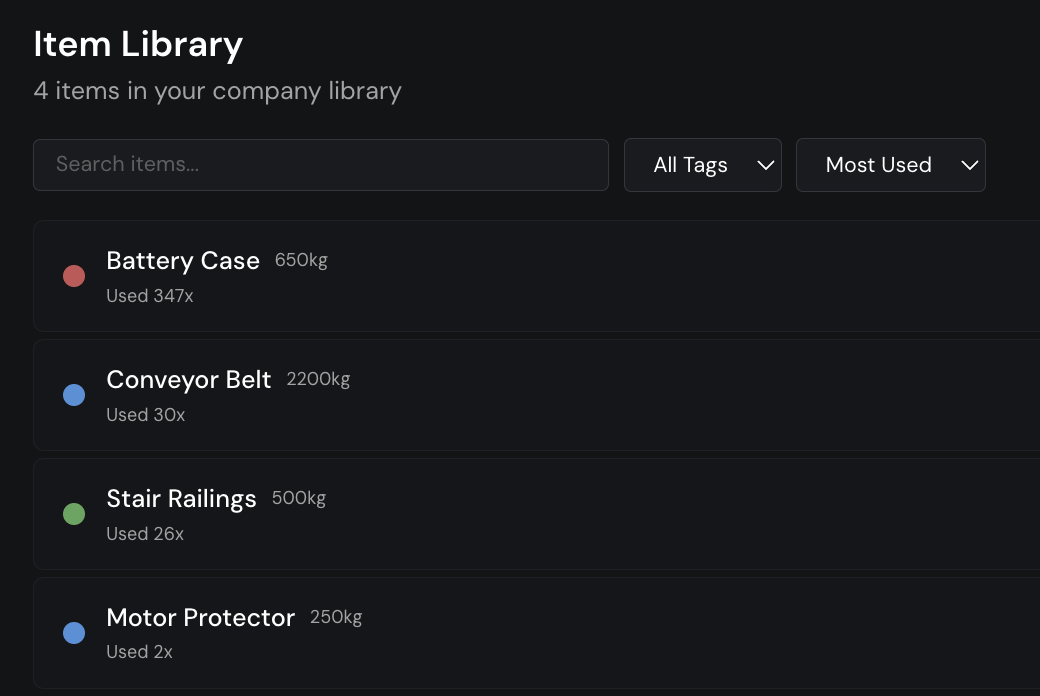The image size is (1040, 696).
Task: Click the chevron arrow in All Tags
Action: tap(765, 165)
